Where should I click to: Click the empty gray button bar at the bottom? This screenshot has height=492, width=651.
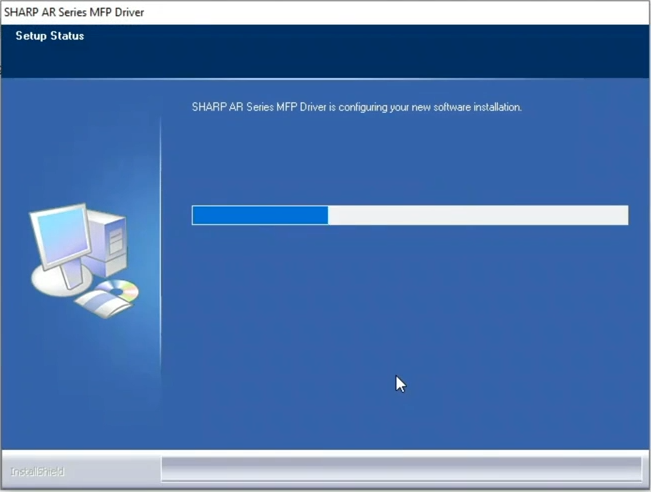point(400,469)
